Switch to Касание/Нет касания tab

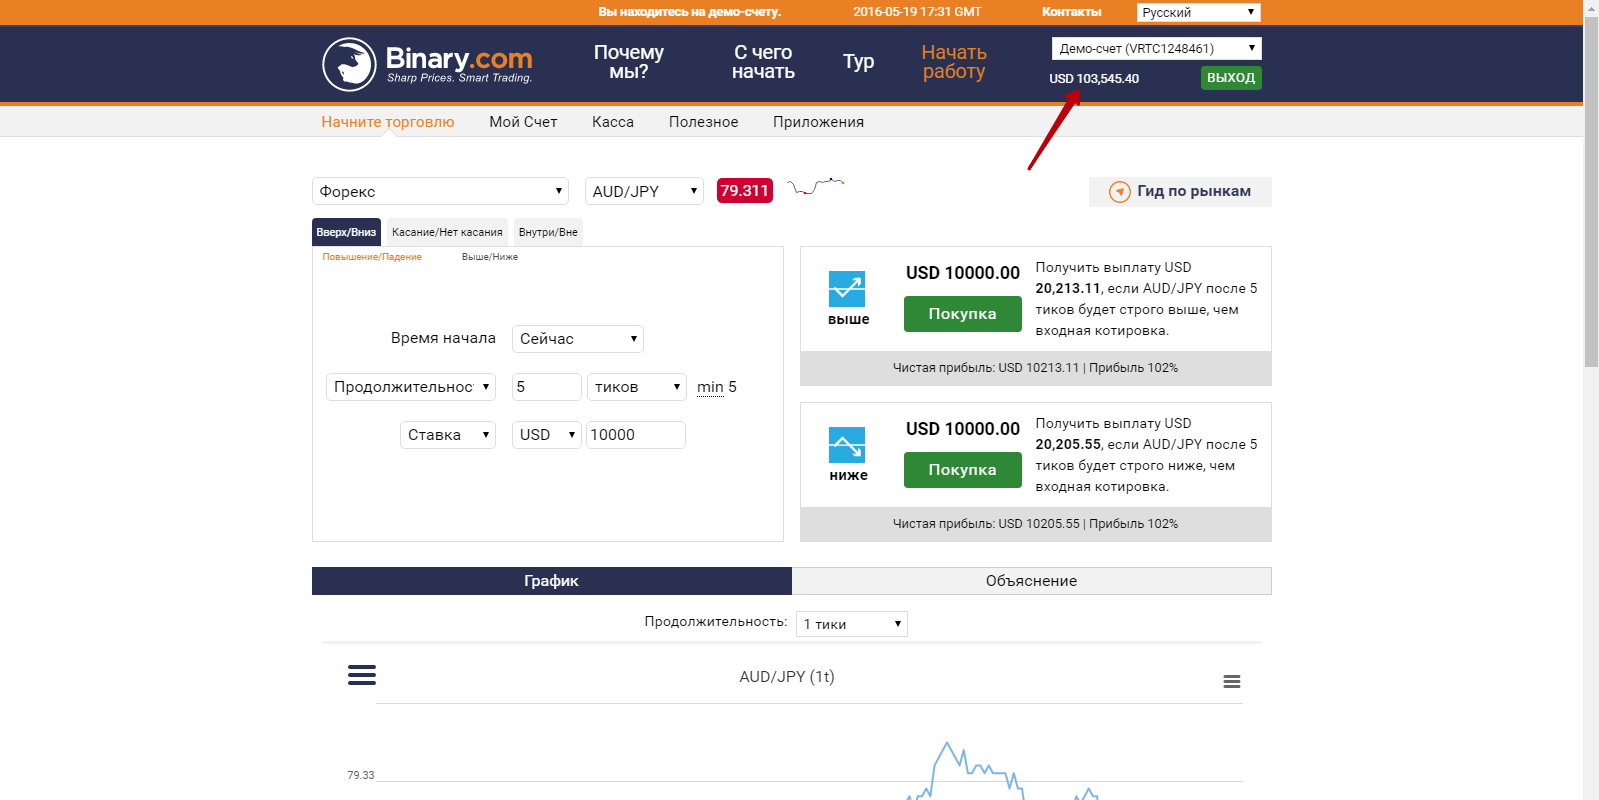(447, 232)
